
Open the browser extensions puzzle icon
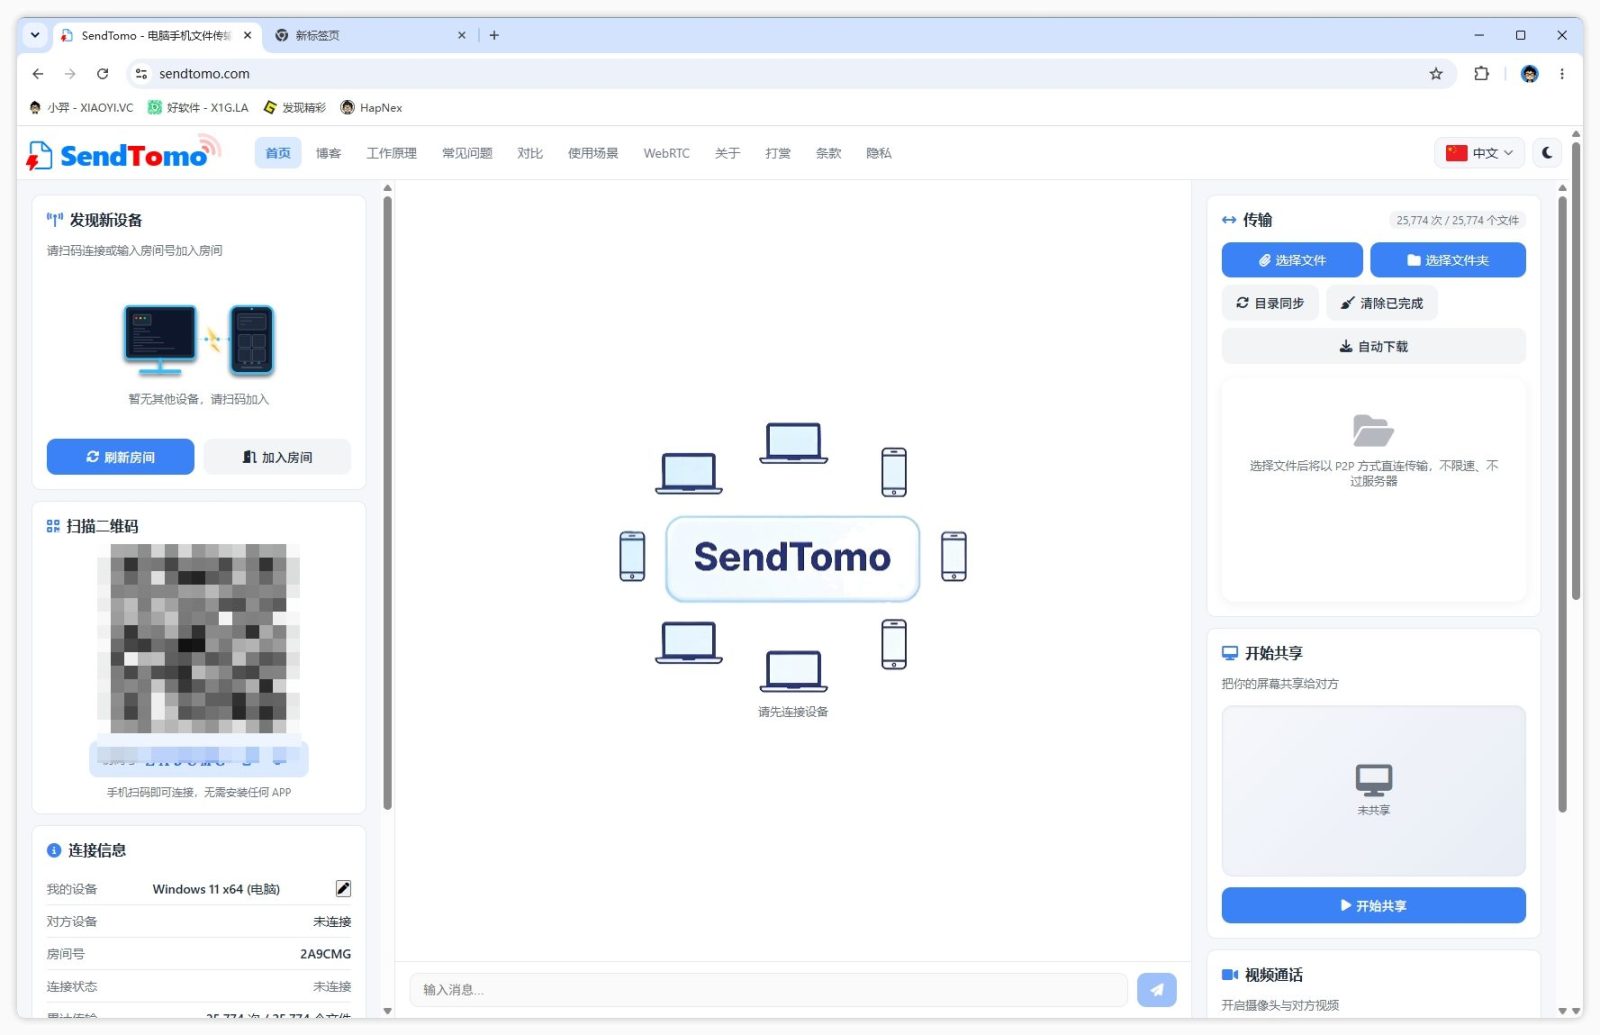[1481, 74]
